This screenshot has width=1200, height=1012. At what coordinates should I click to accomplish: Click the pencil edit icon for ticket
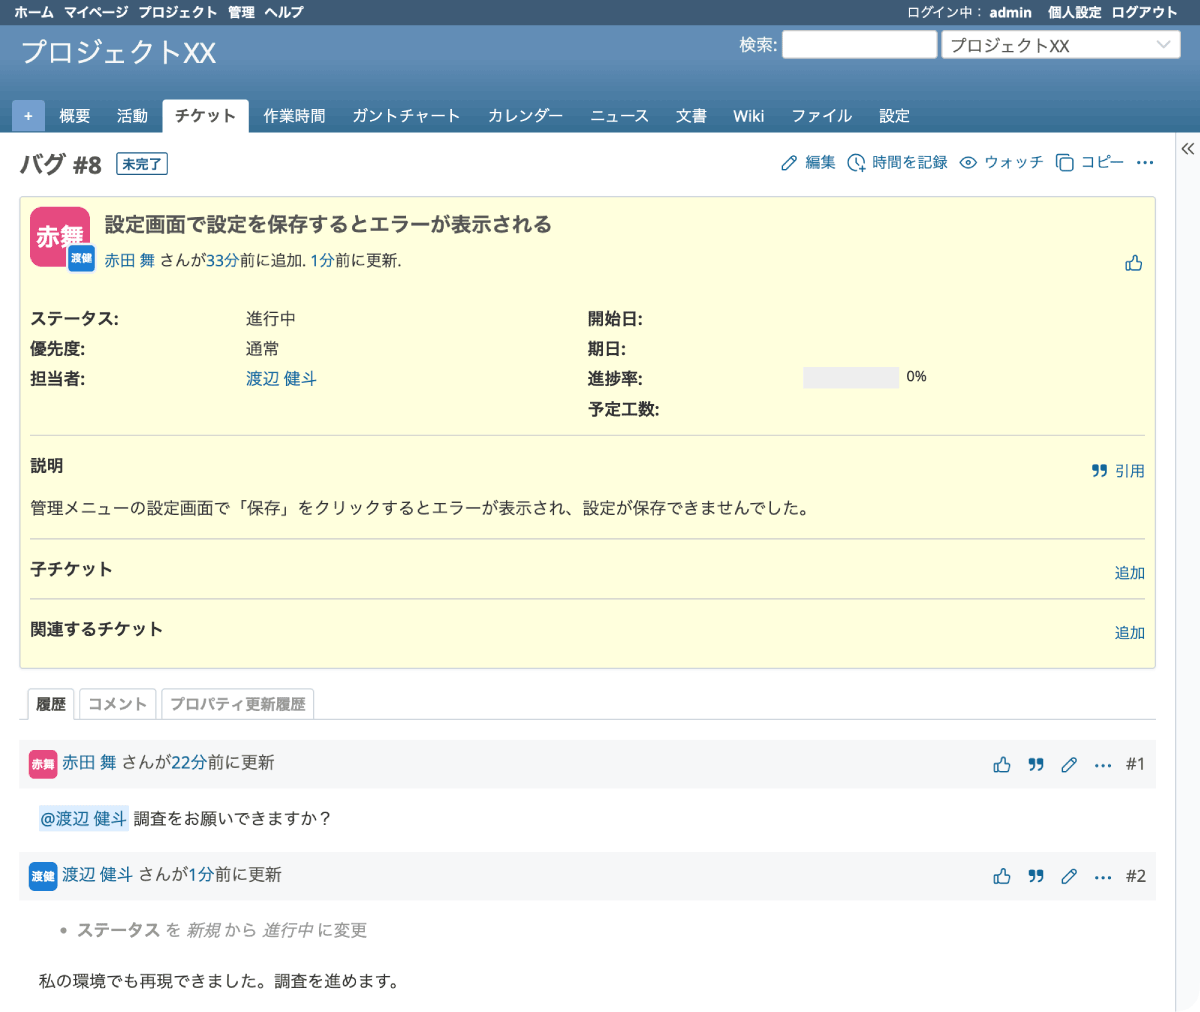tap(790, 163)
